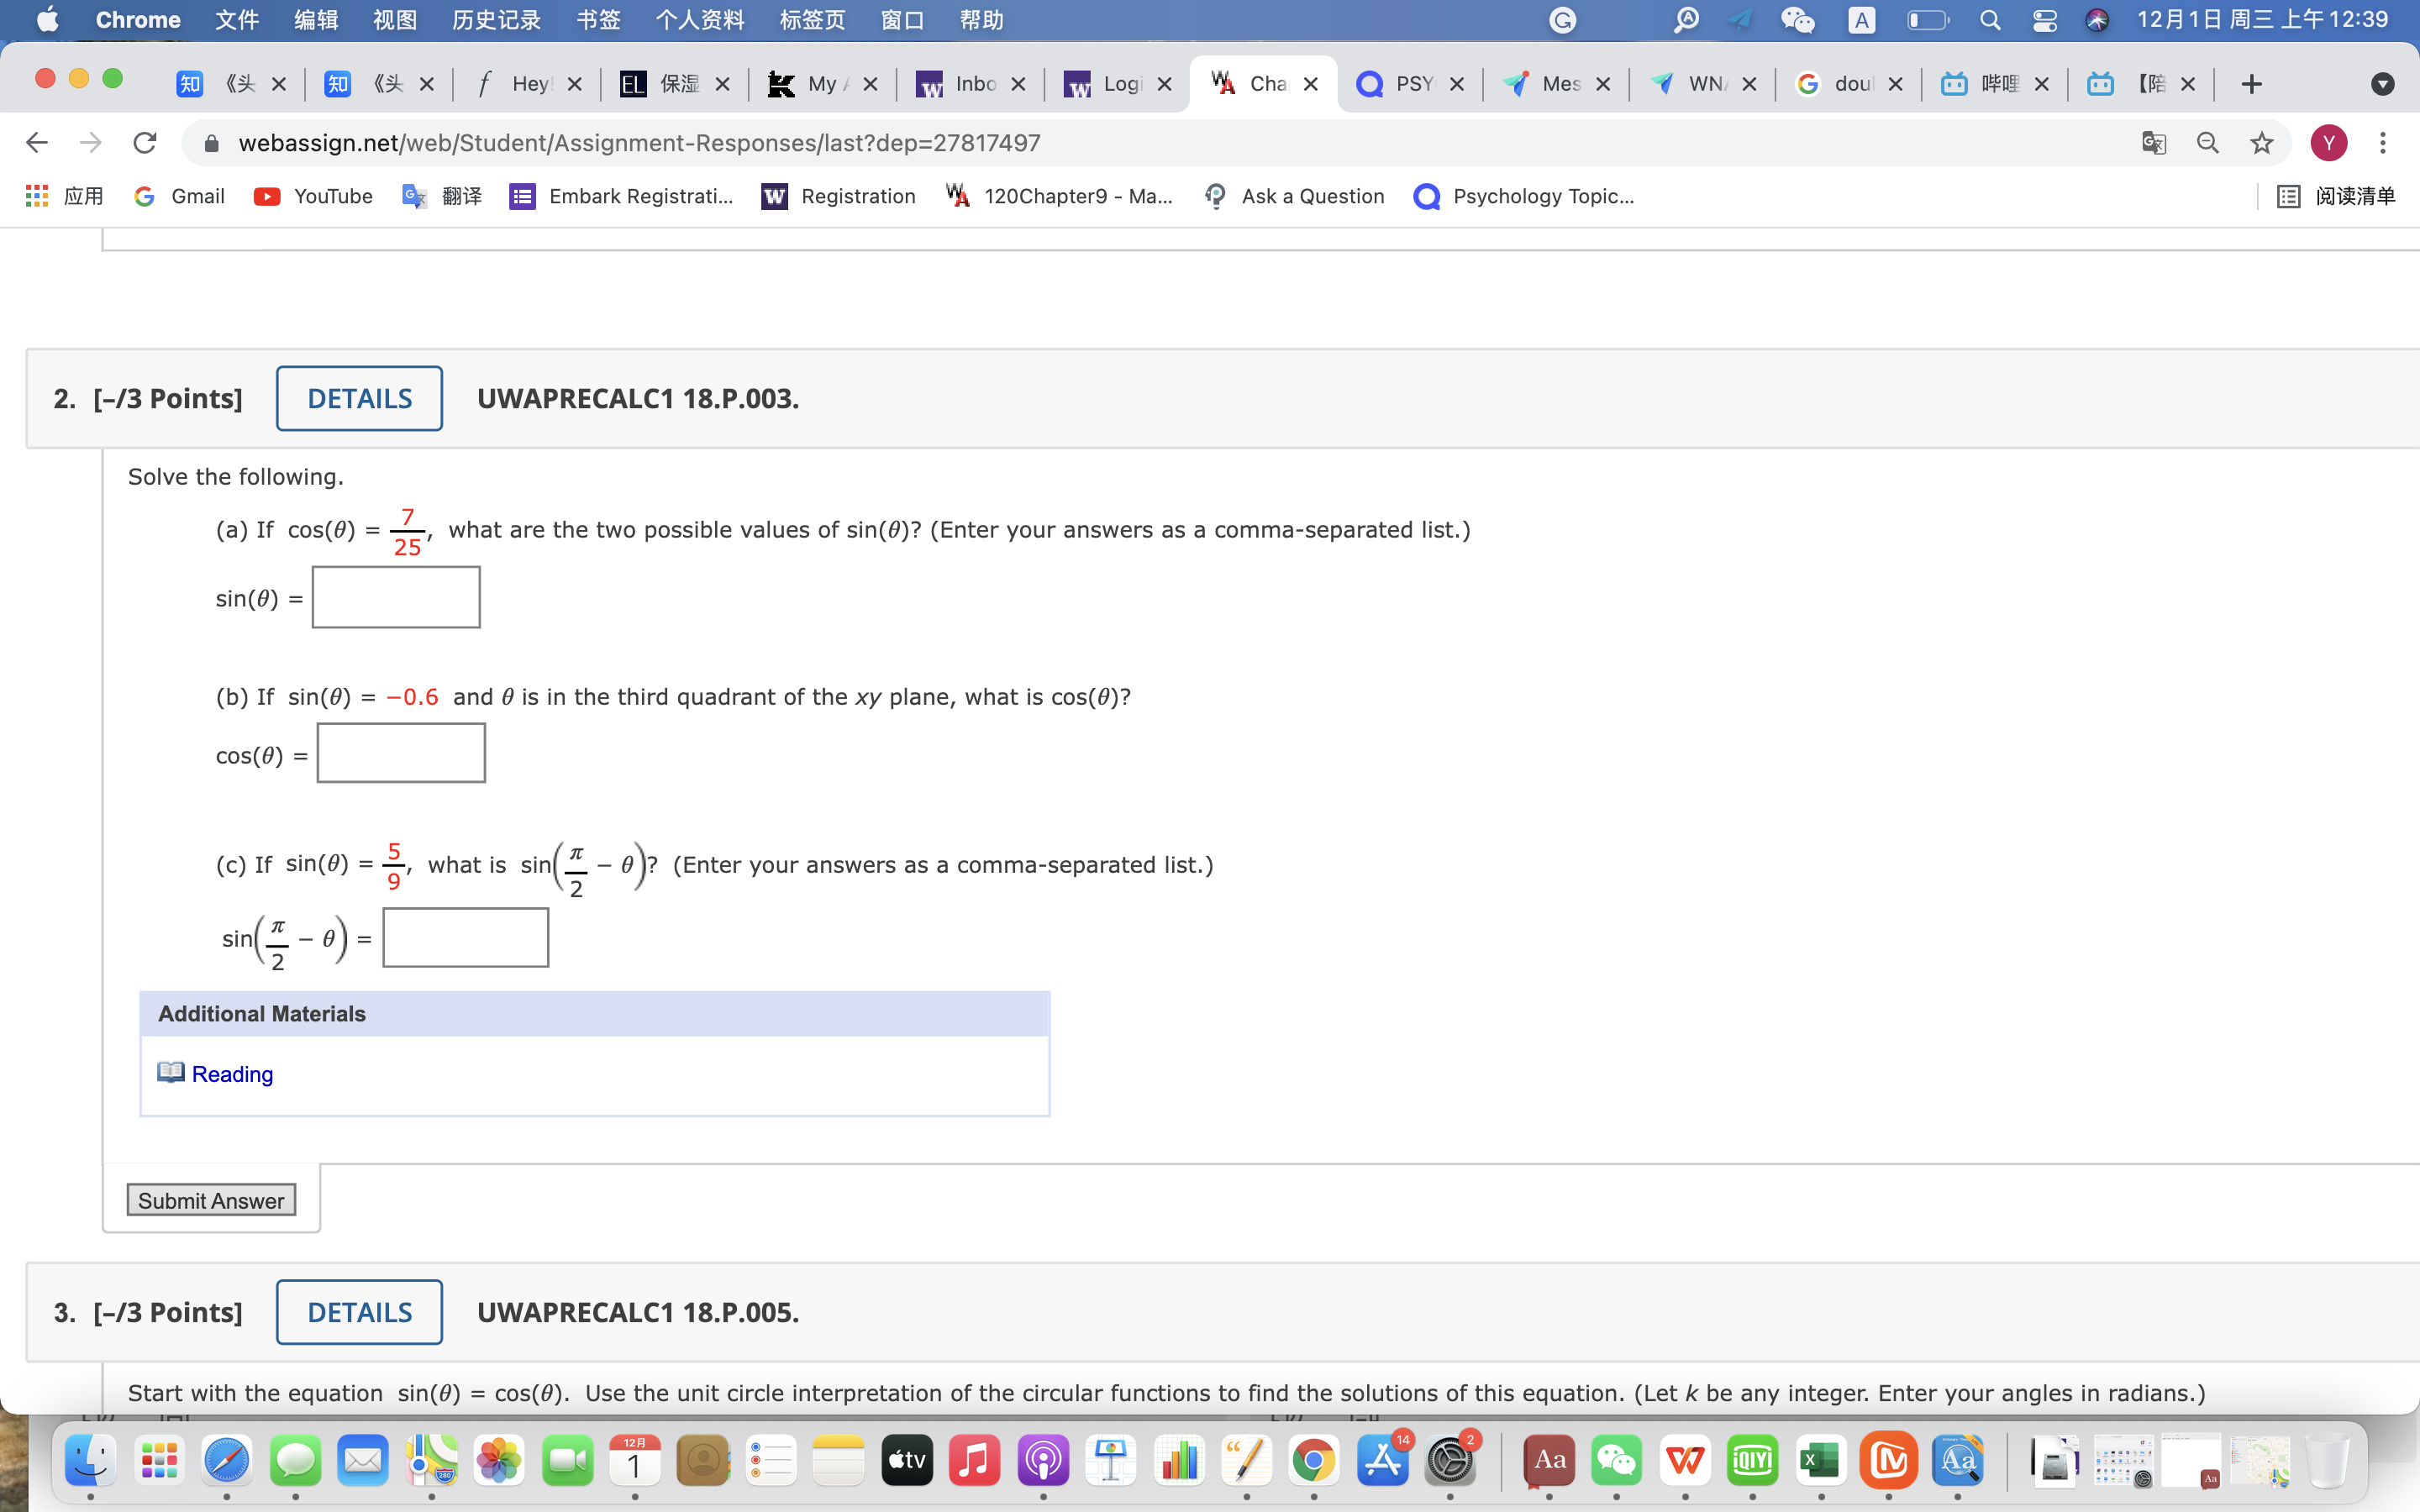Open the Apps grid bookmark icon

(37, 196)
